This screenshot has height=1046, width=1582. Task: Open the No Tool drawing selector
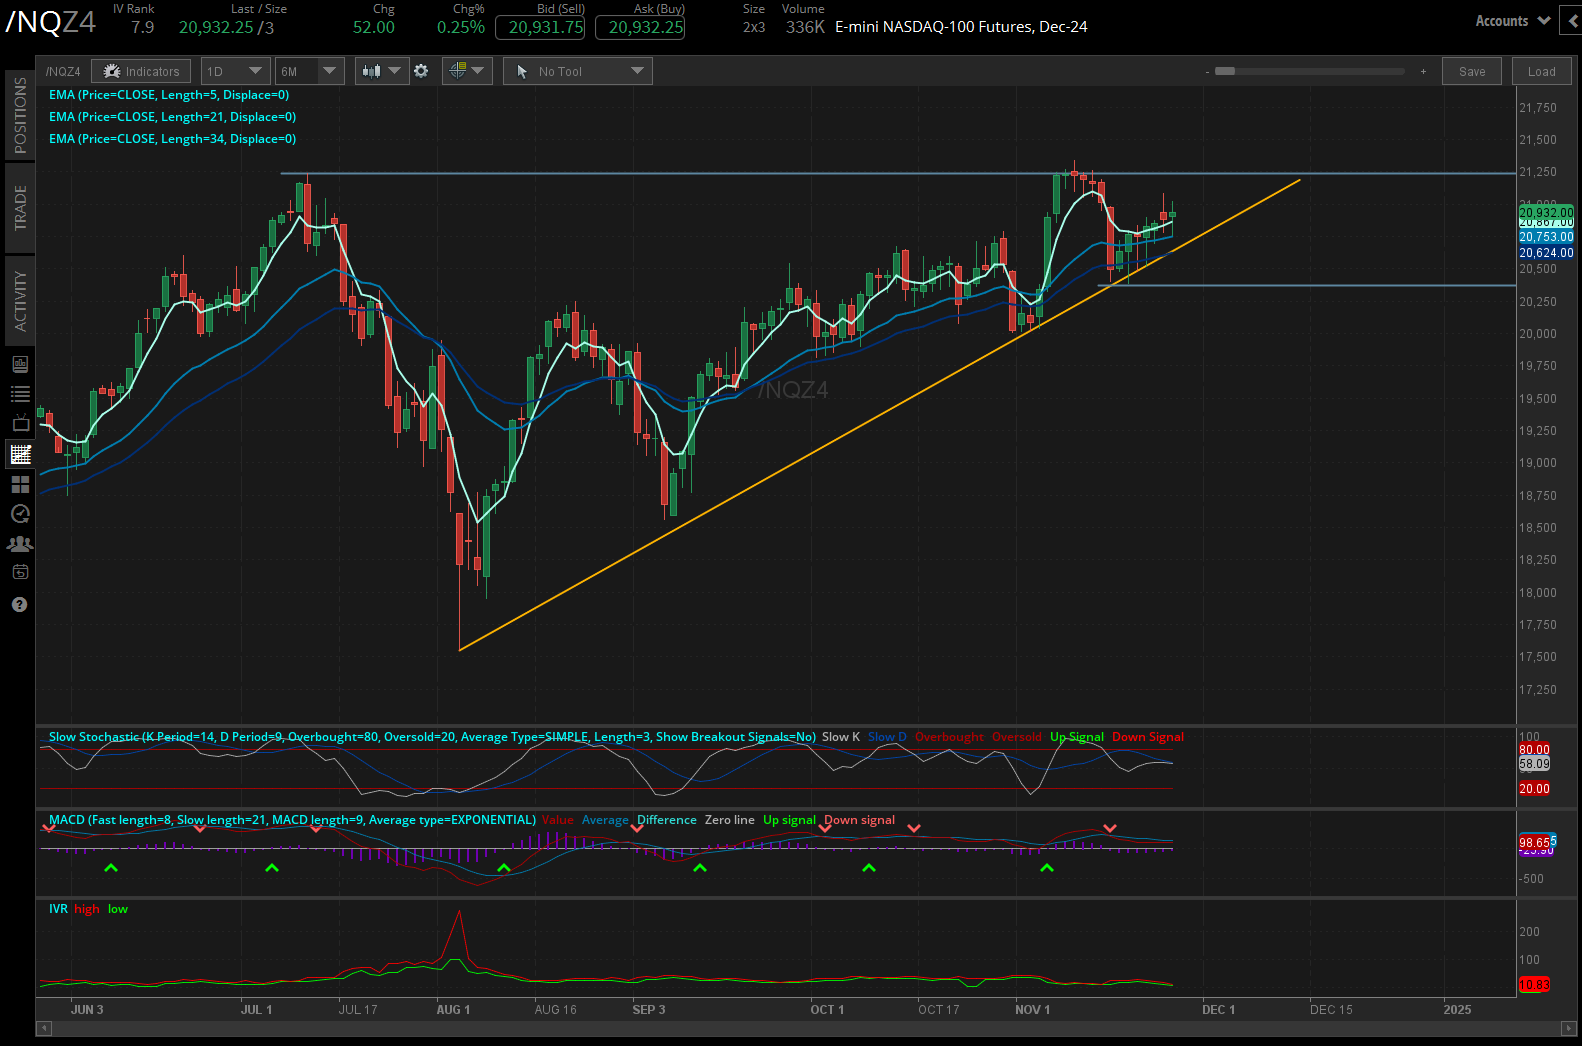click(x=578, y=71)
